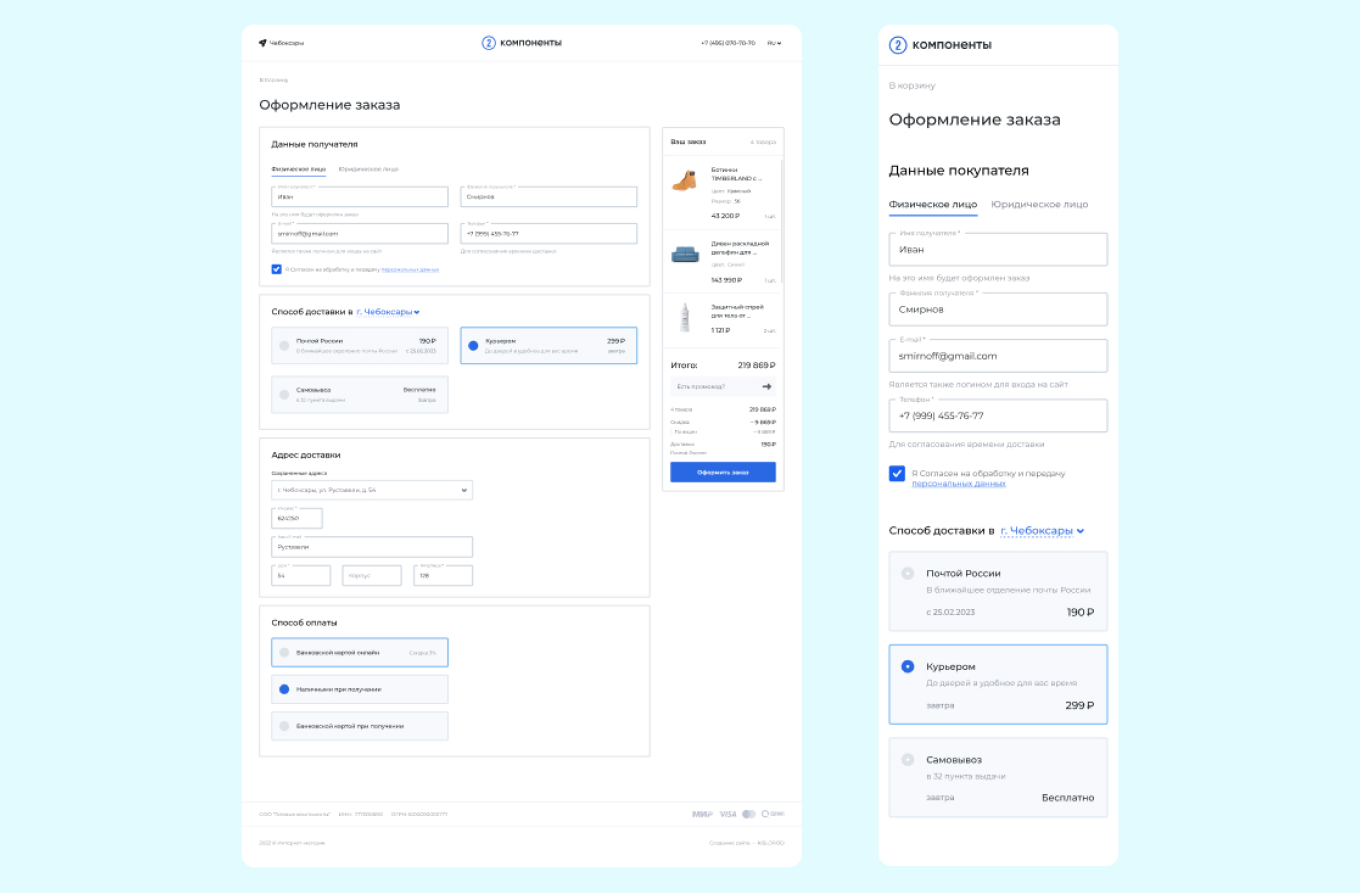Click the boot price 43 200 ₽

(x=725, y=216)
